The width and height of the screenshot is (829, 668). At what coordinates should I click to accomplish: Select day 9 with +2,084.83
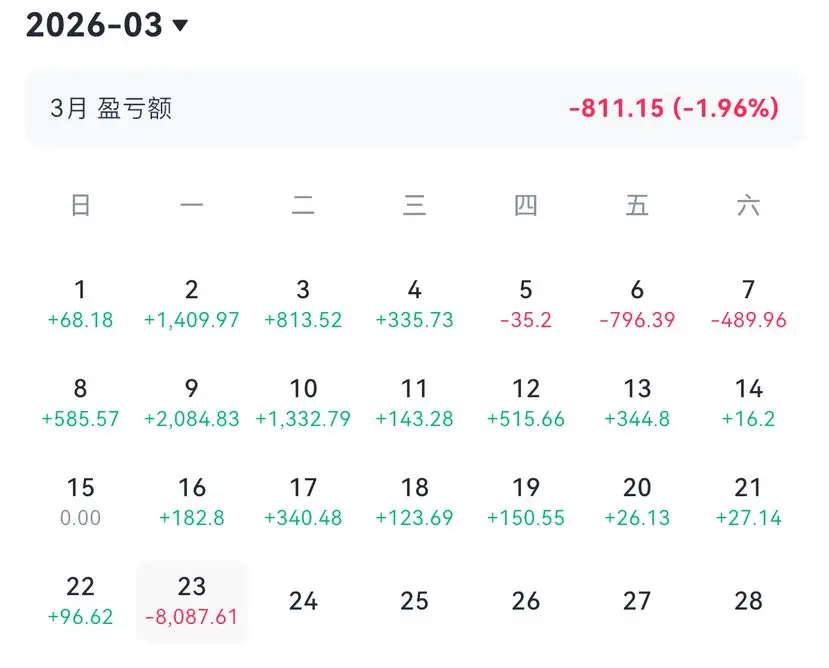191,403
